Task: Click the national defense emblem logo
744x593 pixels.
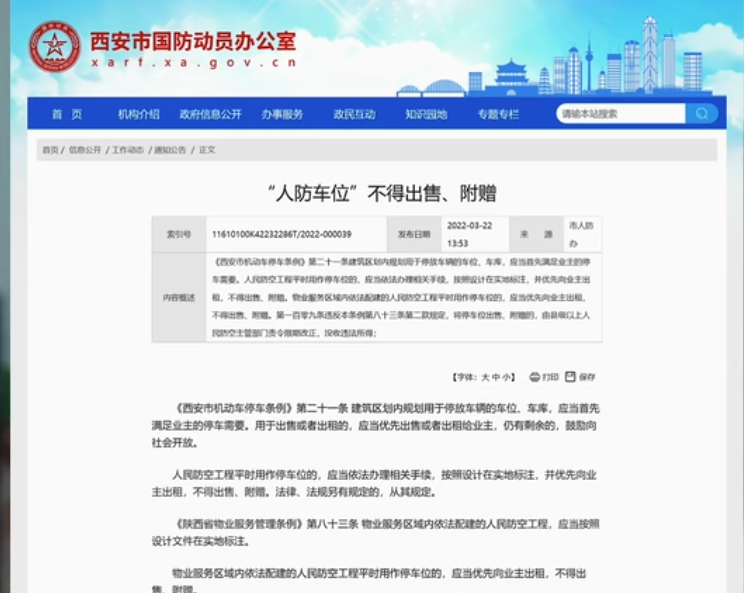Action: coord(54,45)
